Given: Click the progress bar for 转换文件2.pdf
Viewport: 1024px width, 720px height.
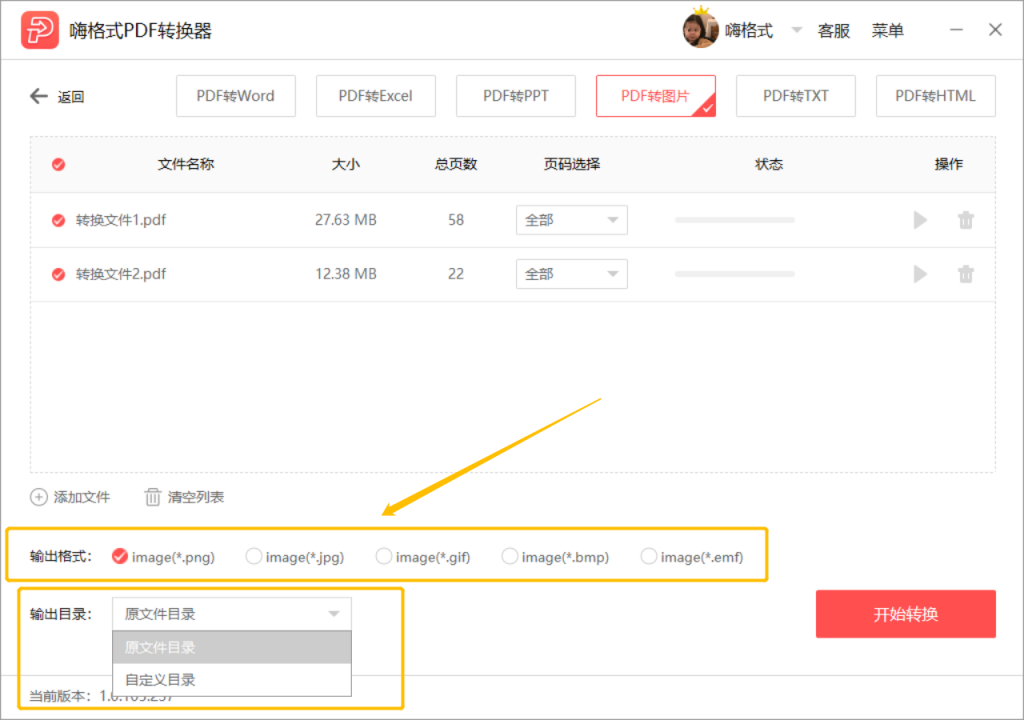Looking at the screenshot, I should [x=735, y=274].
